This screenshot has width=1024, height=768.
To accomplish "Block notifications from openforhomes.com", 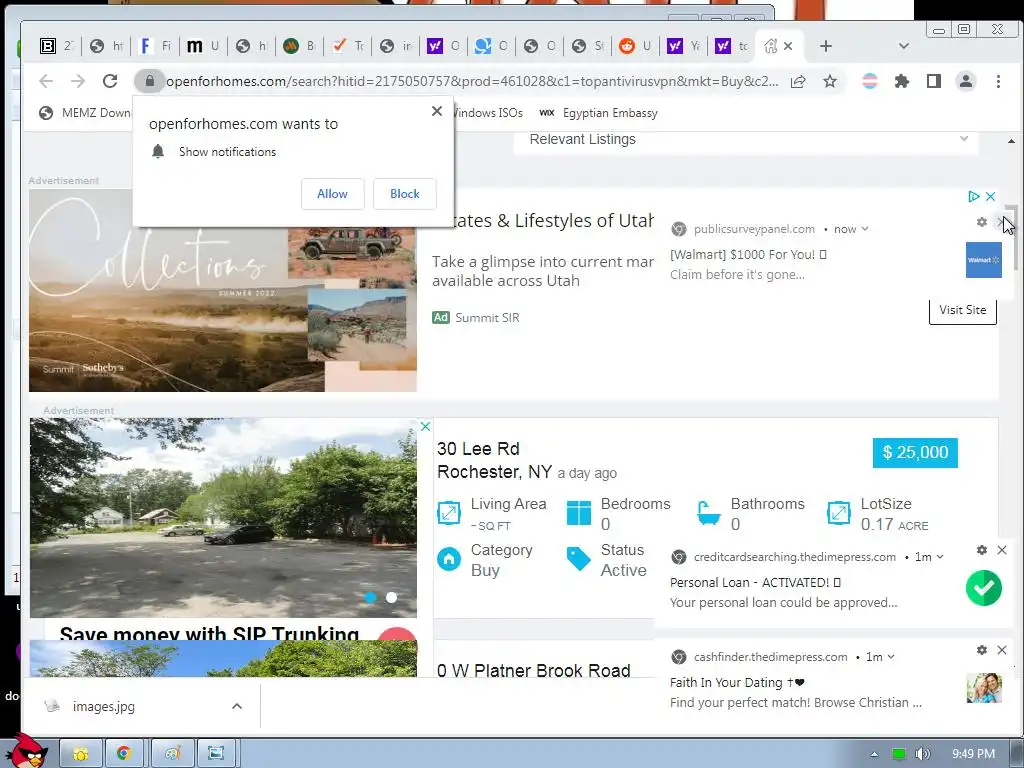I will 405,194.
